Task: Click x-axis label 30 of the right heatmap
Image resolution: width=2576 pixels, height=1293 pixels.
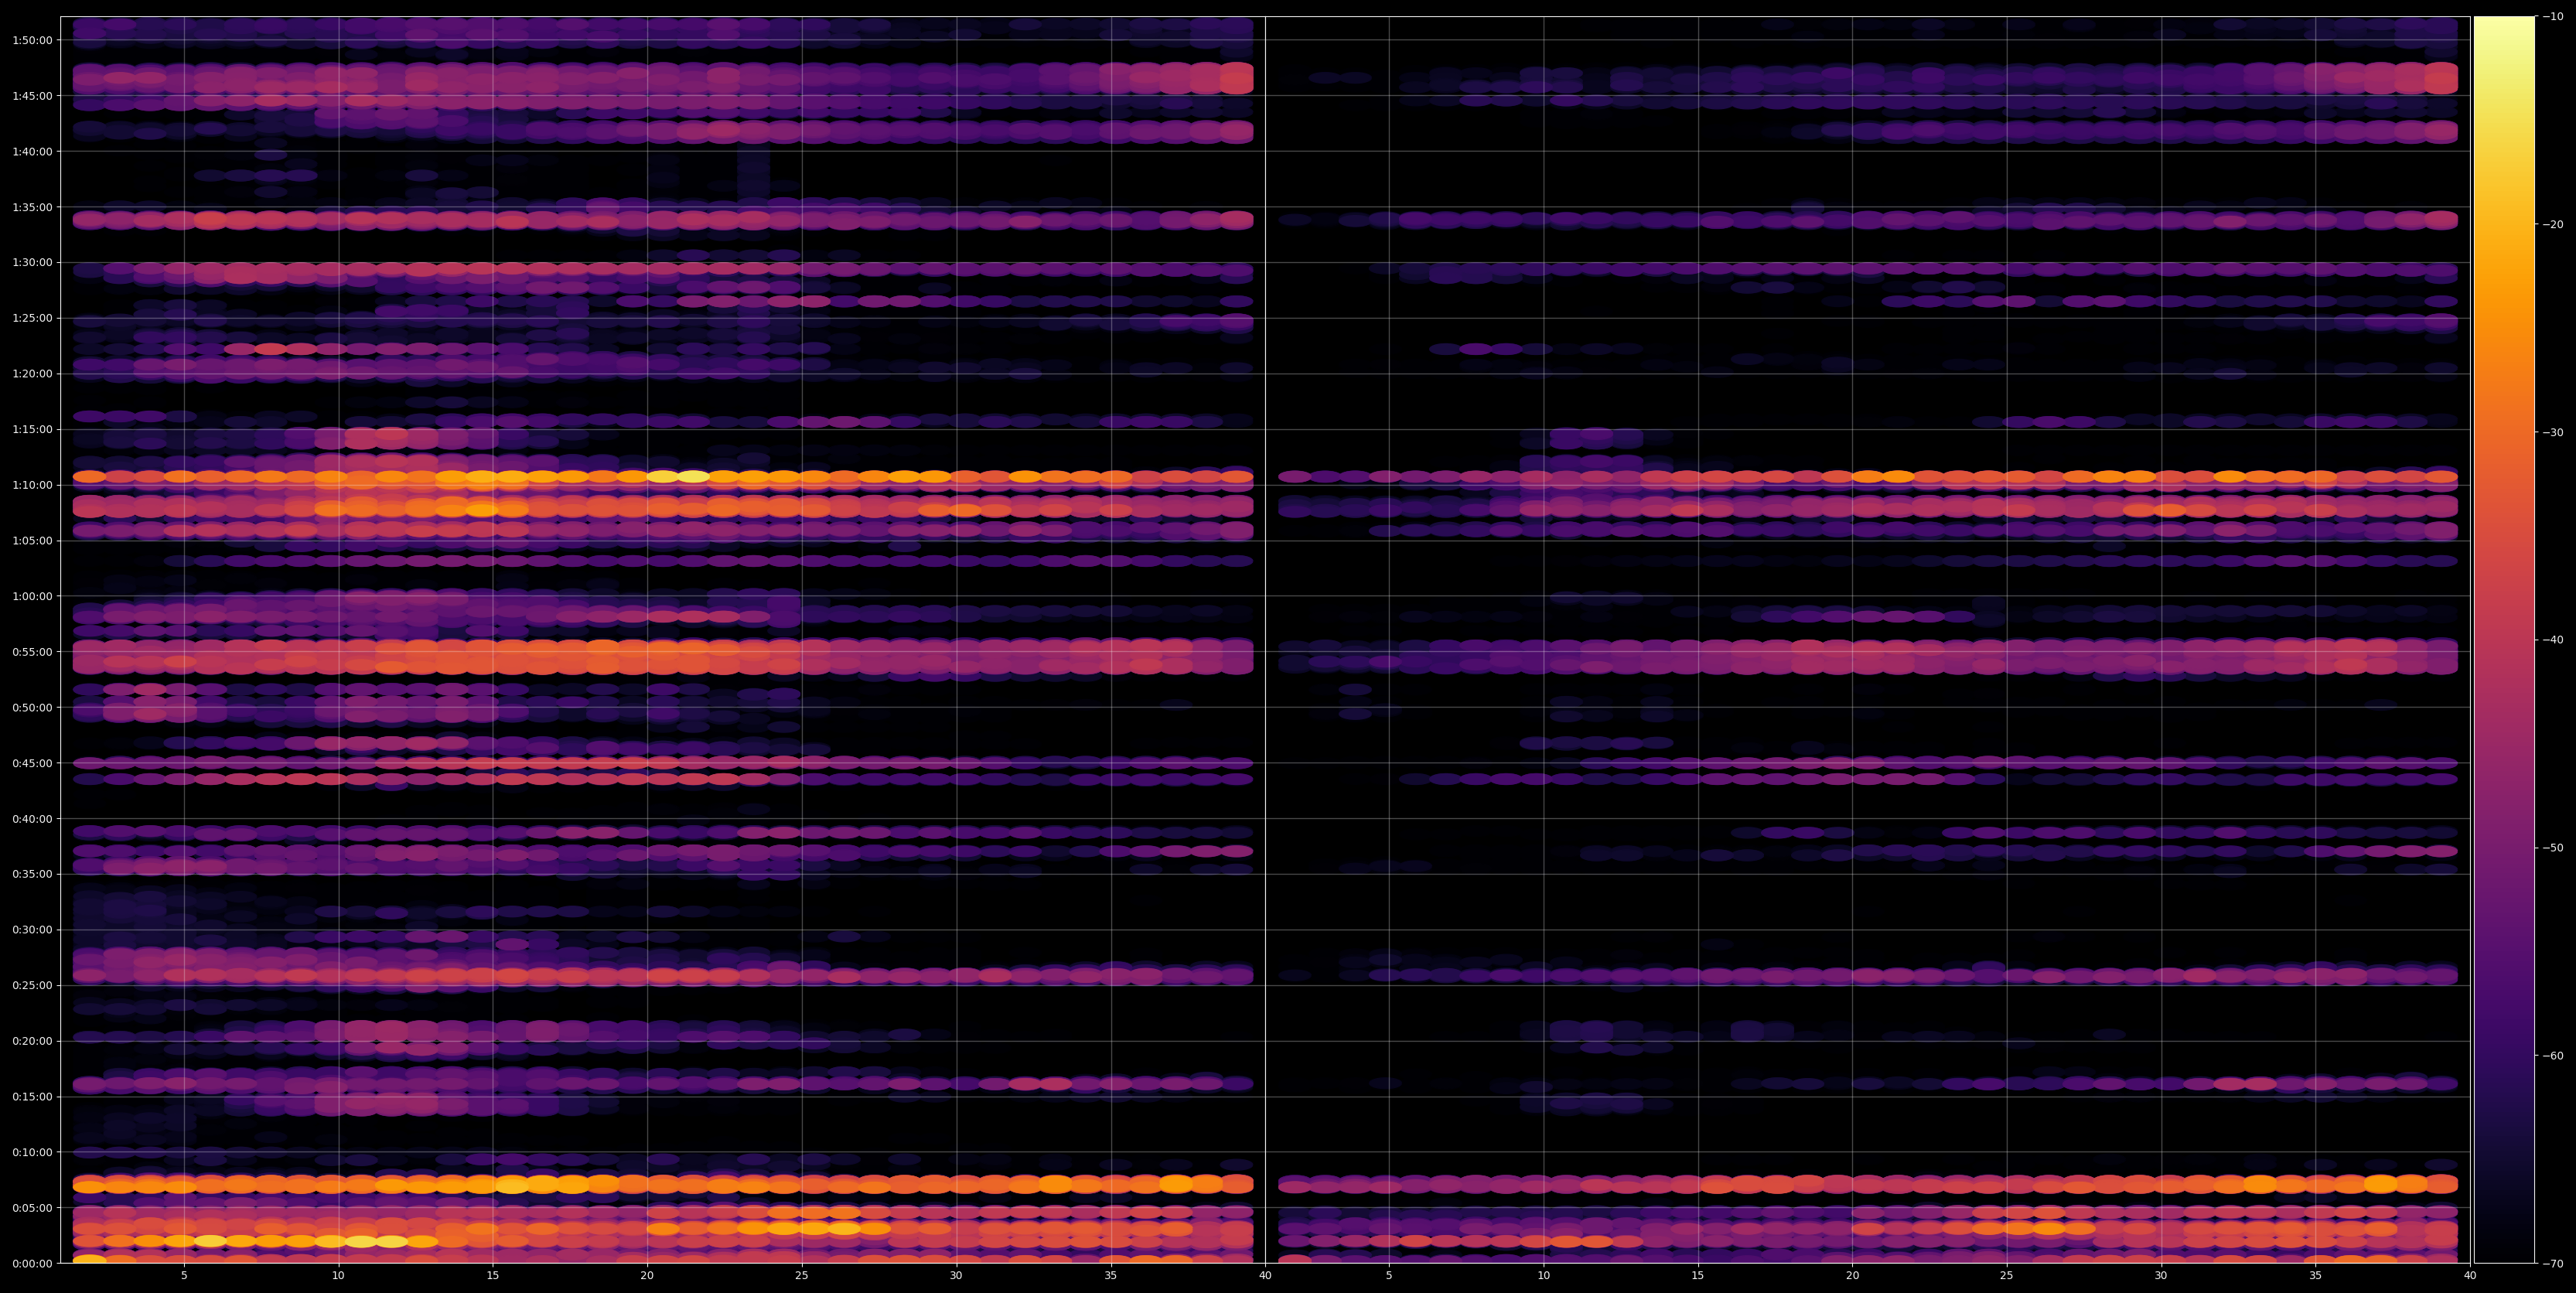Action: [x=2161, y=1276]
